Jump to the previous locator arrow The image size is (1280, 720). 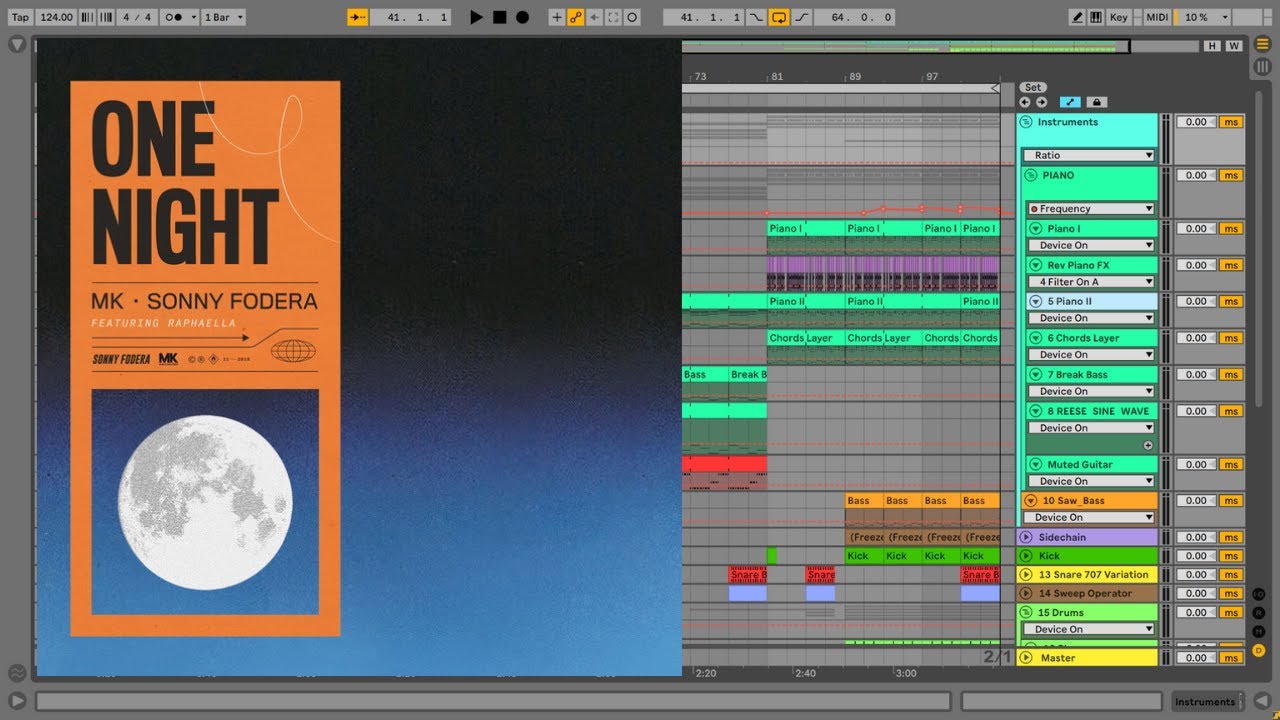click(1025, 102)
